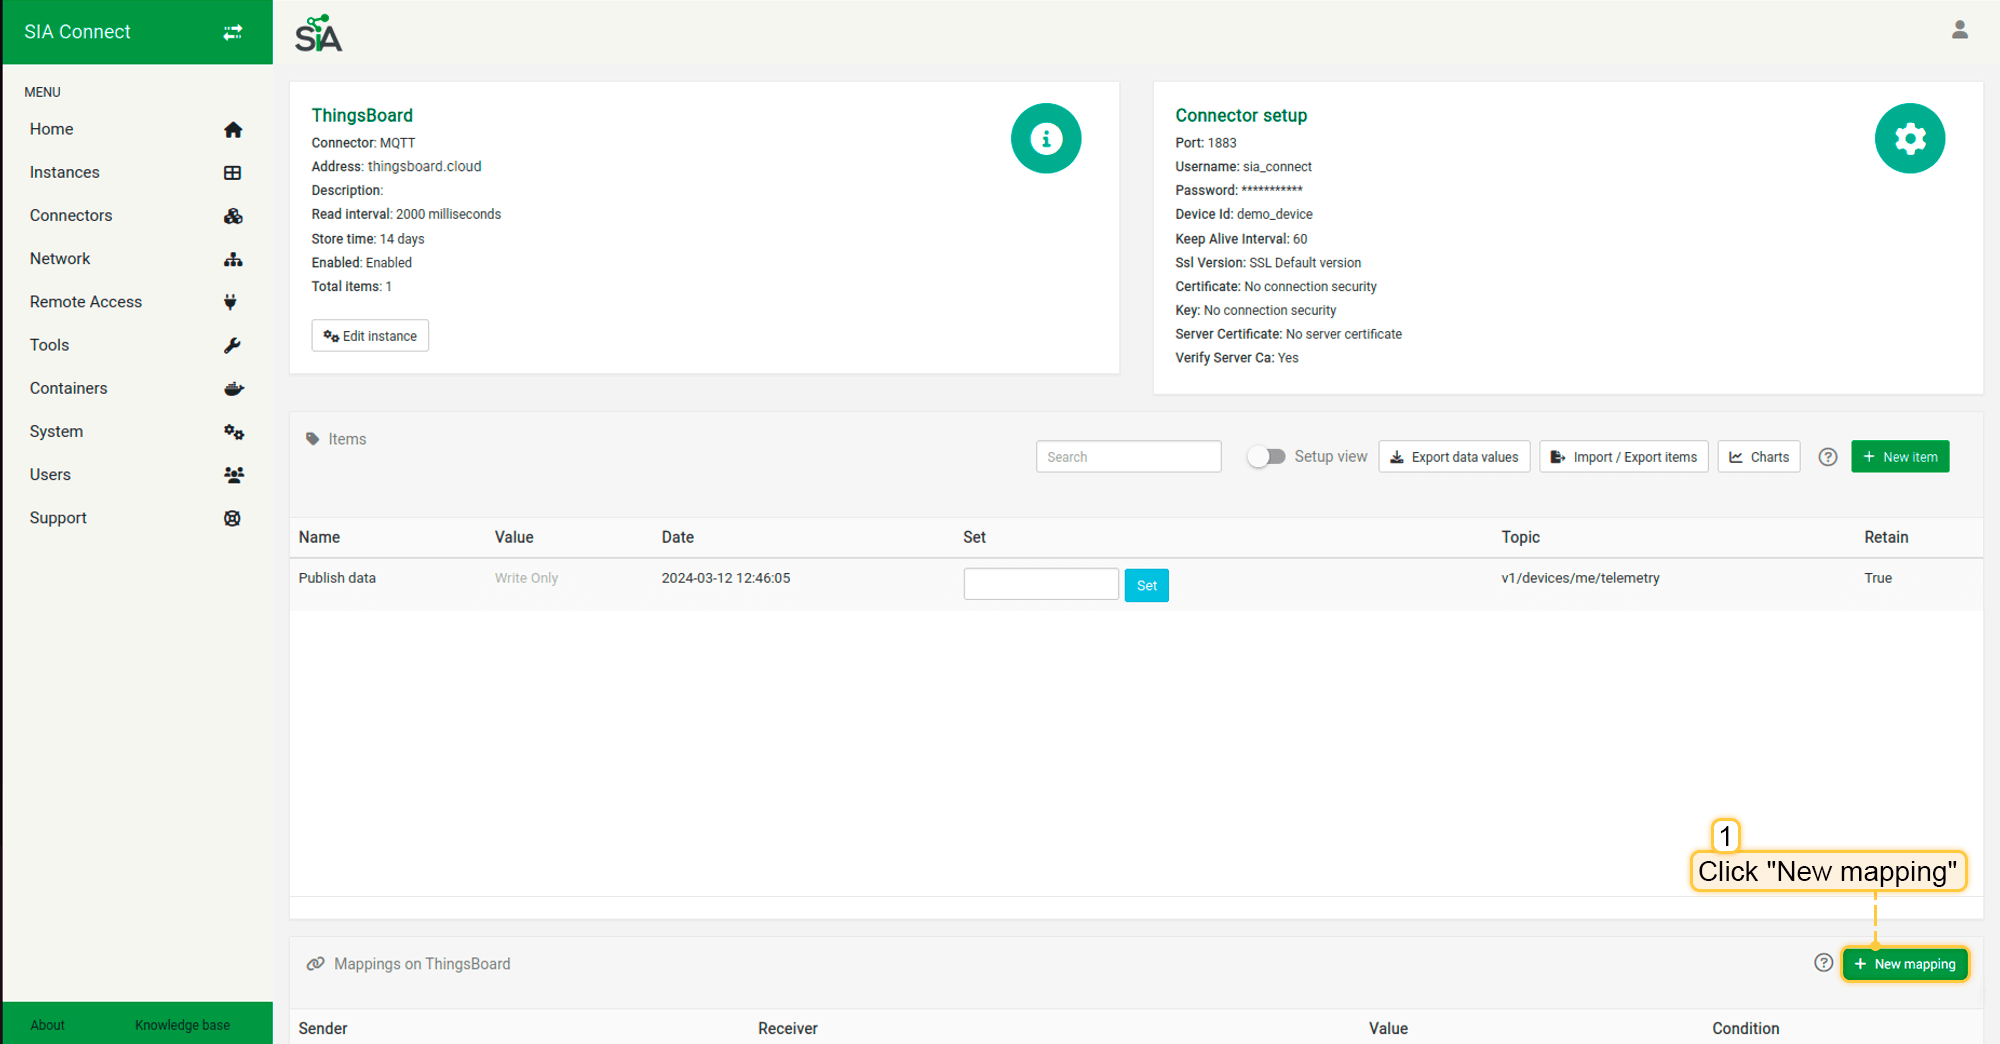2000x1044 pixels.
Task: Open Connector setup gear icon
Action: tap(1909, 139)
